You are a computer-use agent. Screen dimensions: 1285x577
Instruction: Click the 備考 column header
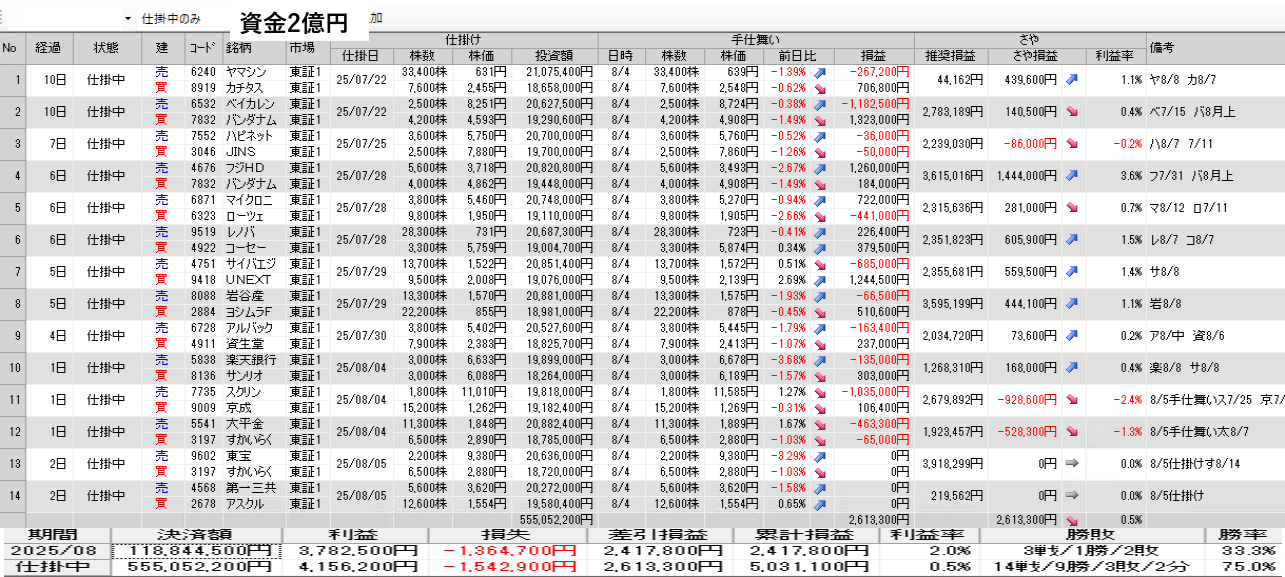pyautogui.click(x=1162, y=47)
